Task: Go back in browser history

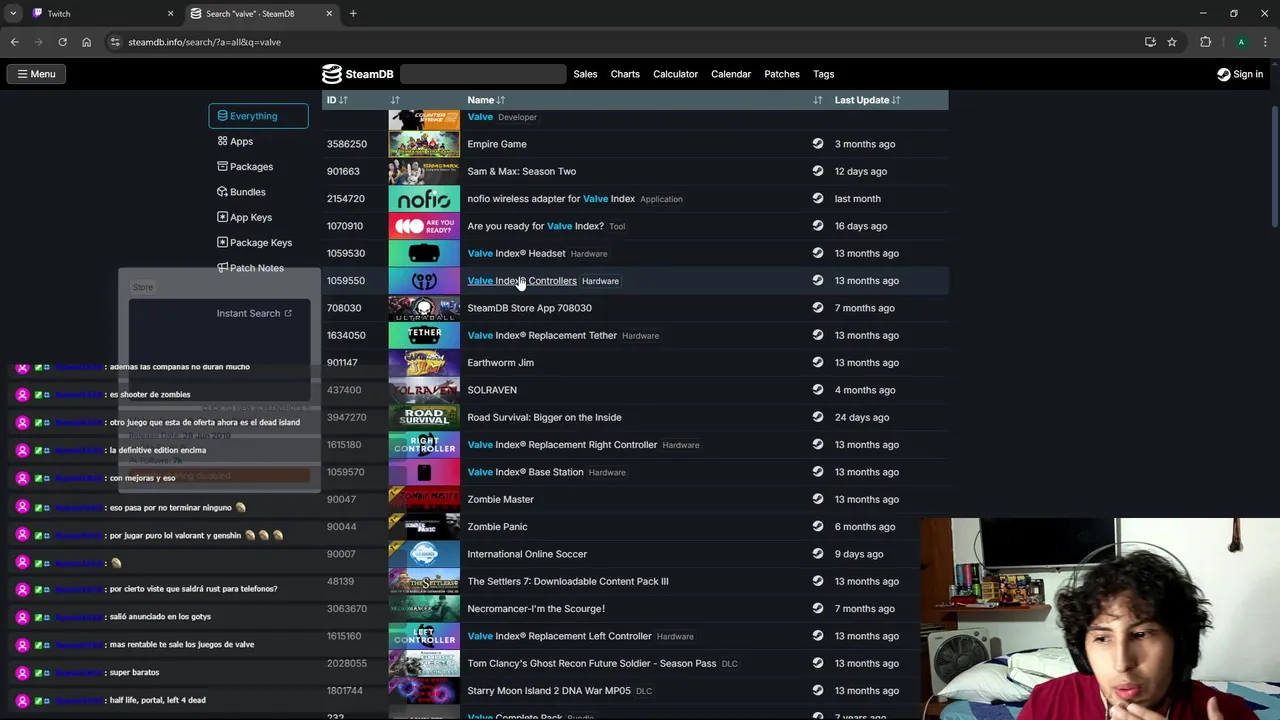Action: [x=14, y=42]
